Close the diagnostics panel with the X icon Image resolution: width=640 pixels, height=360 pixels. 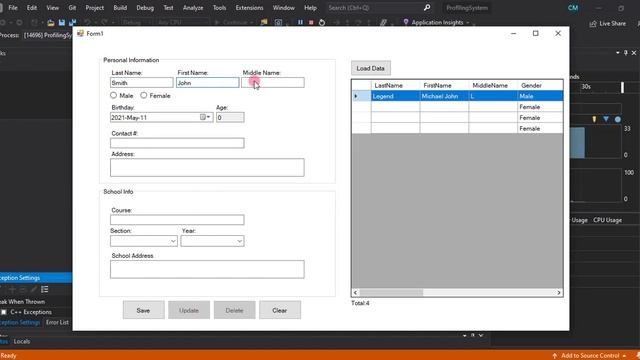coord(634,53)
